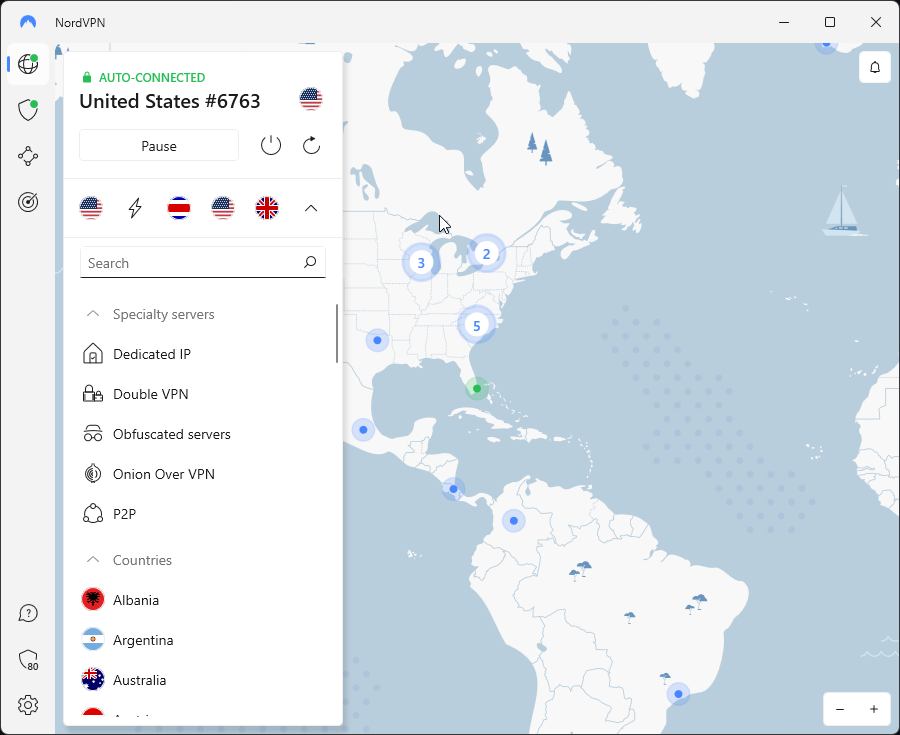Open the VPN globe tab in sidebar
The height and width of the screenshot is (735, 900).
(x=28, y=64)
